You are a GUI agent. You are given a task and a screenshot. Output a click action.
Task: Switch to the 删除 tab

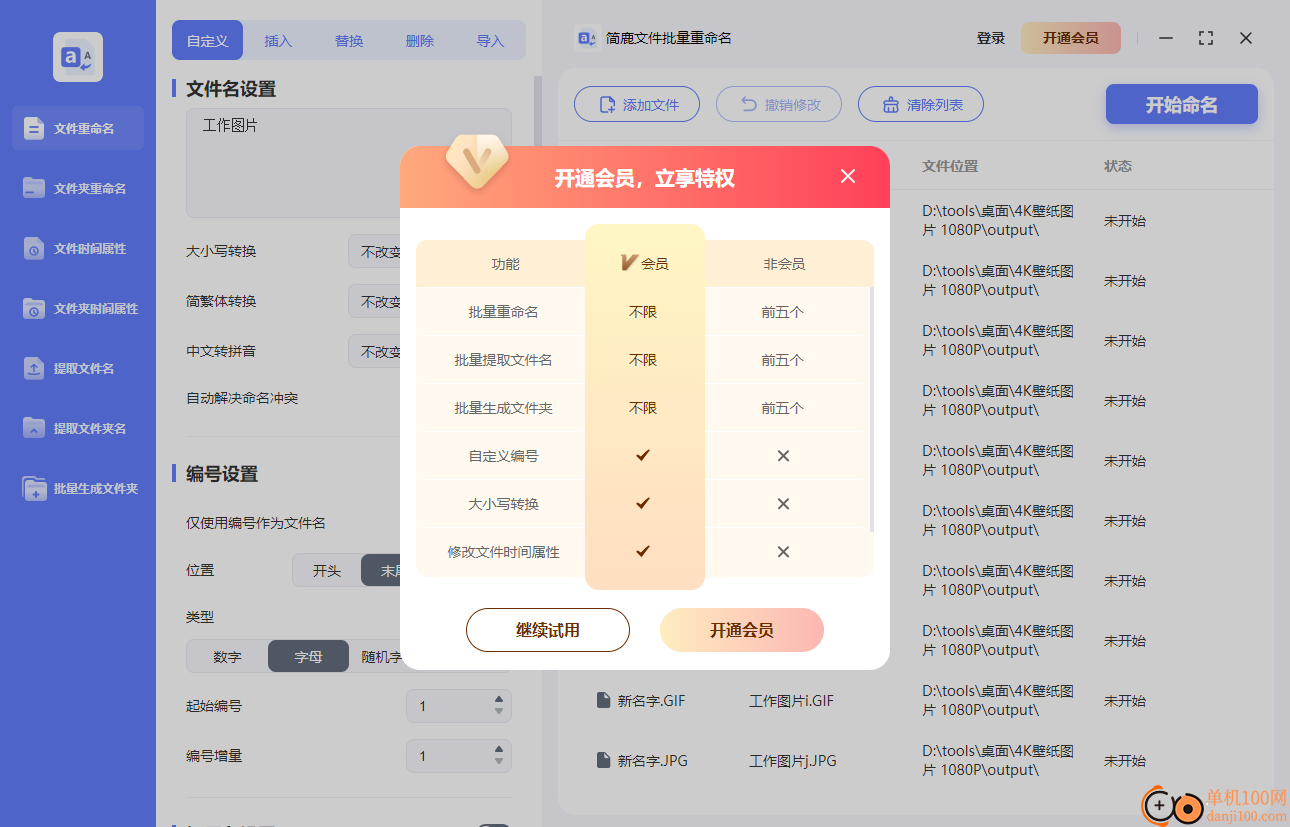coord(420,41)
